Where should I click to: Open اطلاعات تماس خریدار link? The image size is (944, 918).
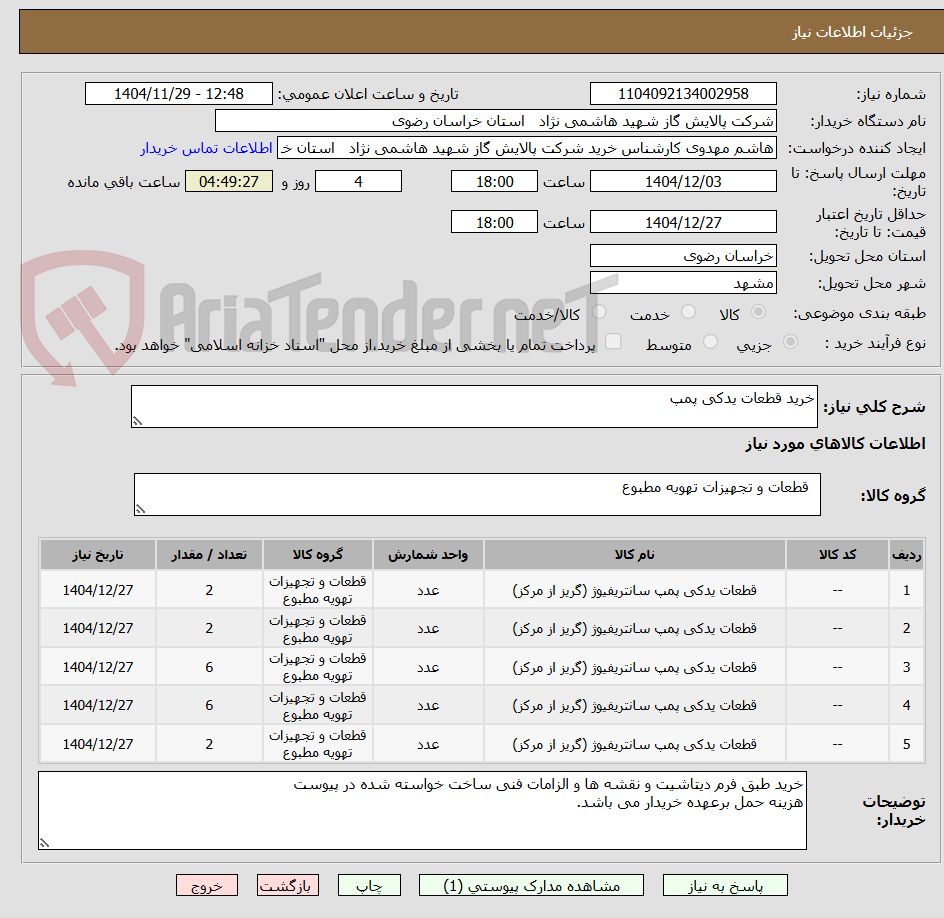[206, 148]
